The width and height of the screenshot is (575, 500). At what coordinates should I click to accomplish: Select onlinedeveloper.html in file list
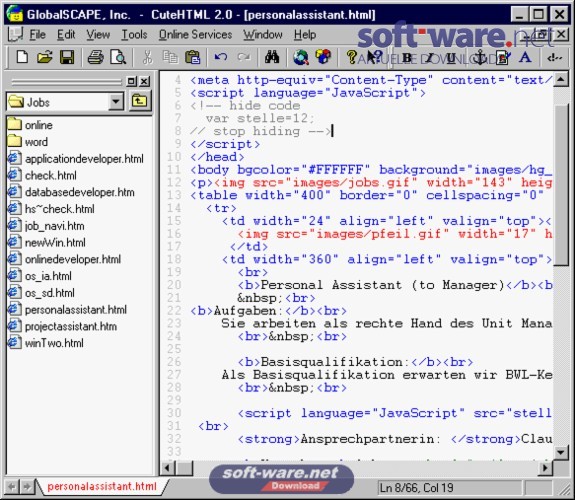(64, 259)
